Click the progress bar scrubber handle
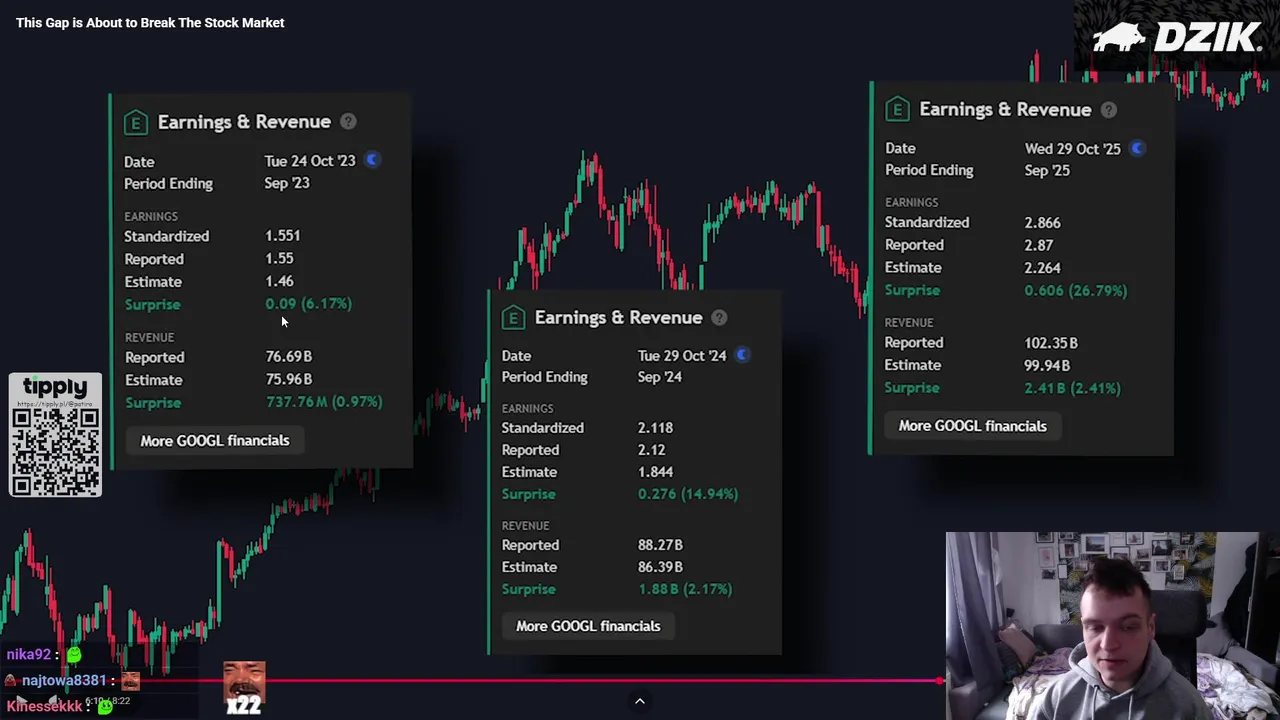Screen dimensions: 1280x720 [x=940, y=681]
